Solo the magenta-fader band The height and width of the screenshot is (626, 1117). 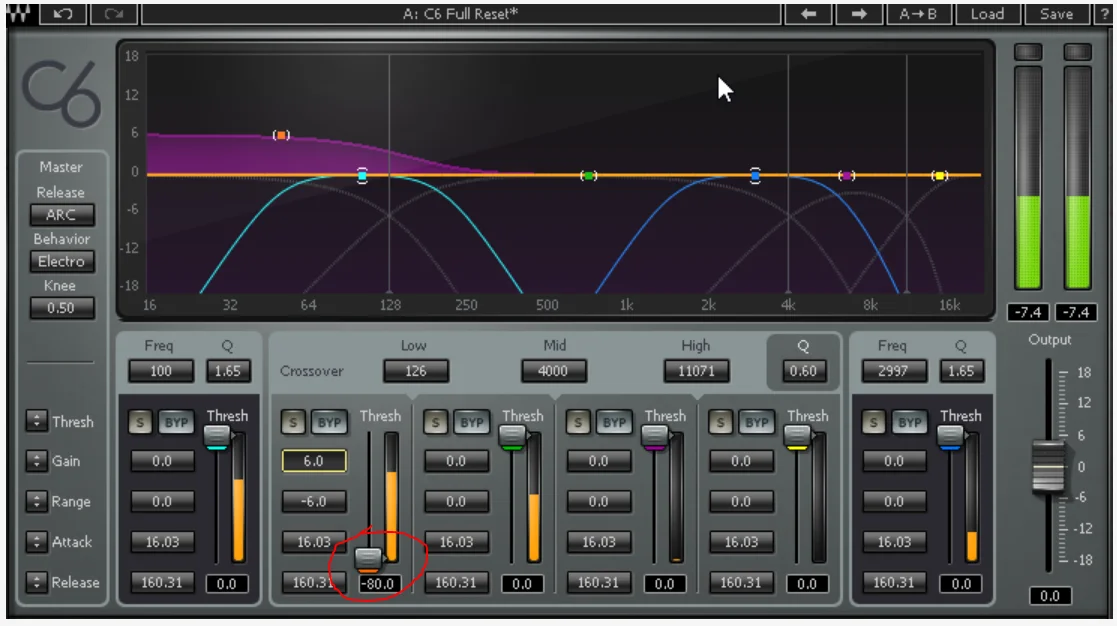(578, 422)
